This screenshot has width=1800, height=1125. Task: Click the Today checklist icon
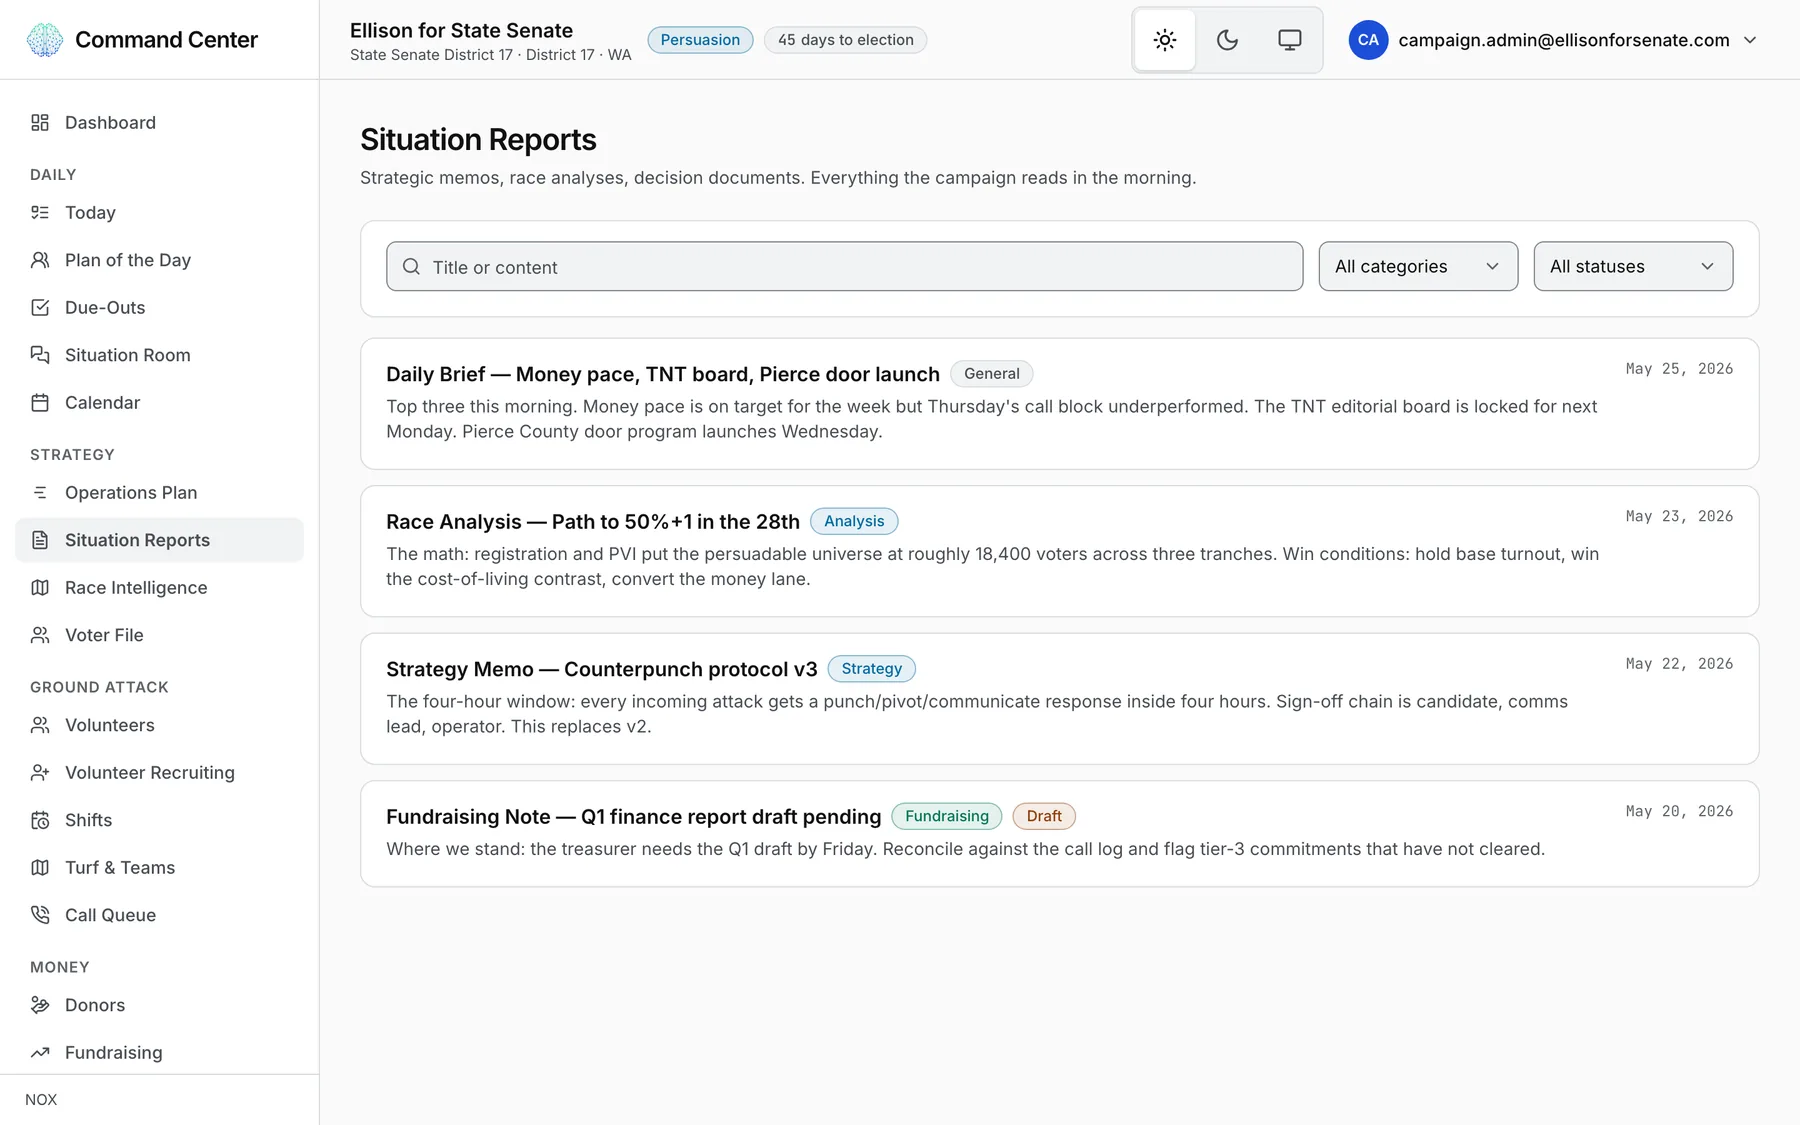click(x=40, y=213)
